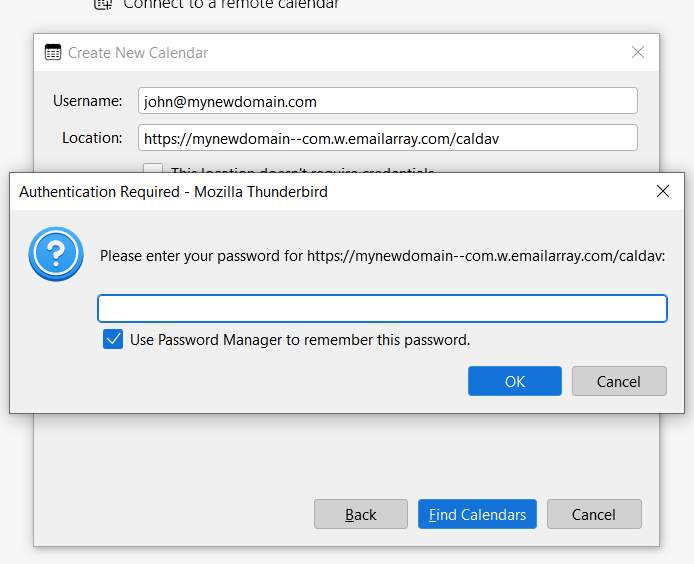Click into the Location URL field

[387, 138]
